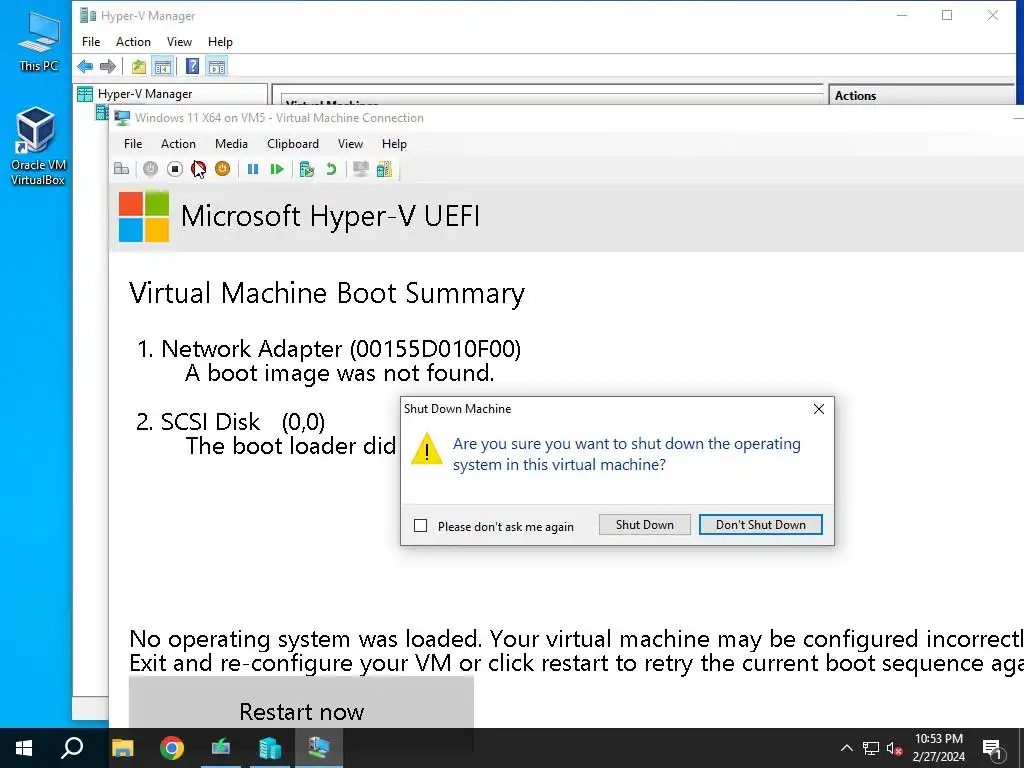Select Hyper-V Manager tree root node
Screen dimensions: 1024x768
point(144,94)
